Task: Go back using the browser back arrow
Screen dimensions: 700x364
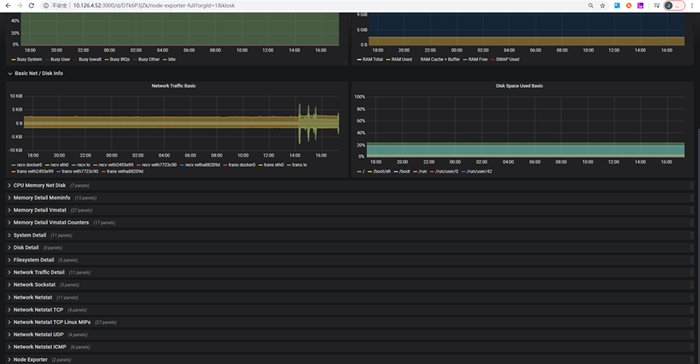Action: tap(8, 5)
